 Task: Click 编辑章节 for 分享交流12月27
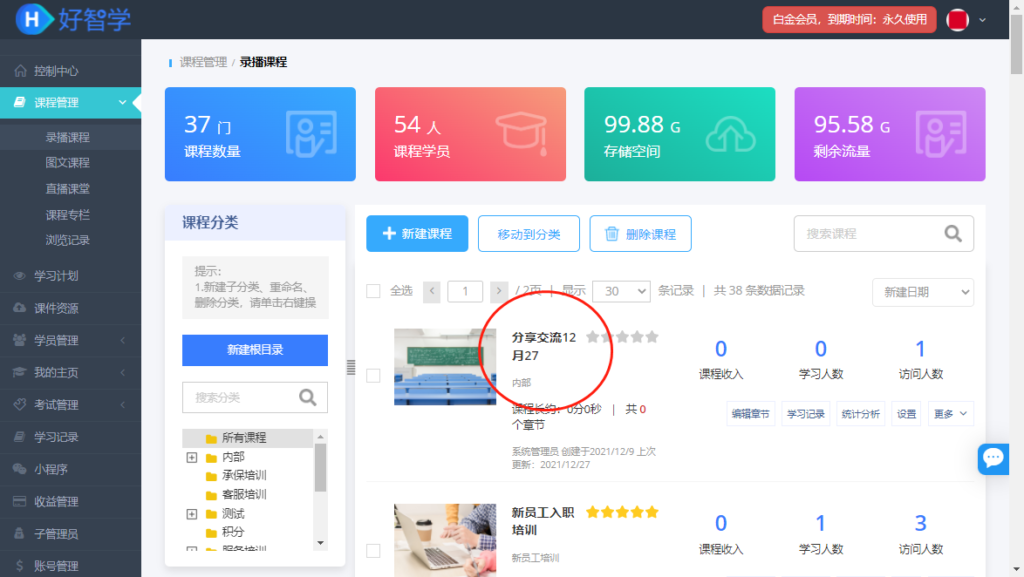point(750,414)
